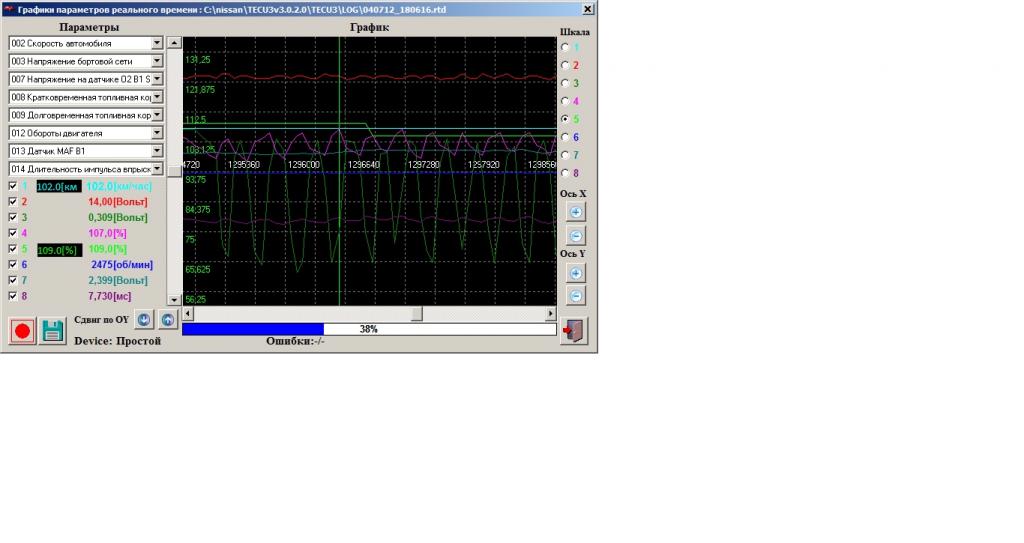Viewport: 1024px width, 543px height.
Task: Zoom out on the X axis
Action: [575, 236]
